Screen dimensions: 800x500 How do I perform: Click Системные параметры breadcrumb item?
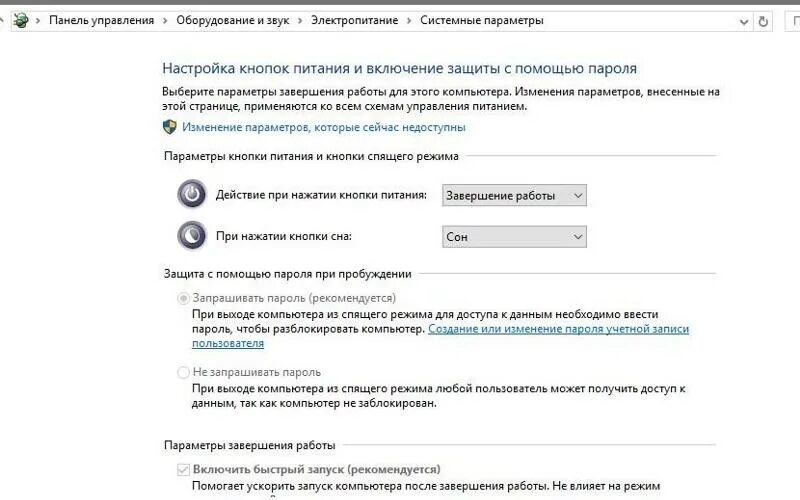tap(482, 20)
